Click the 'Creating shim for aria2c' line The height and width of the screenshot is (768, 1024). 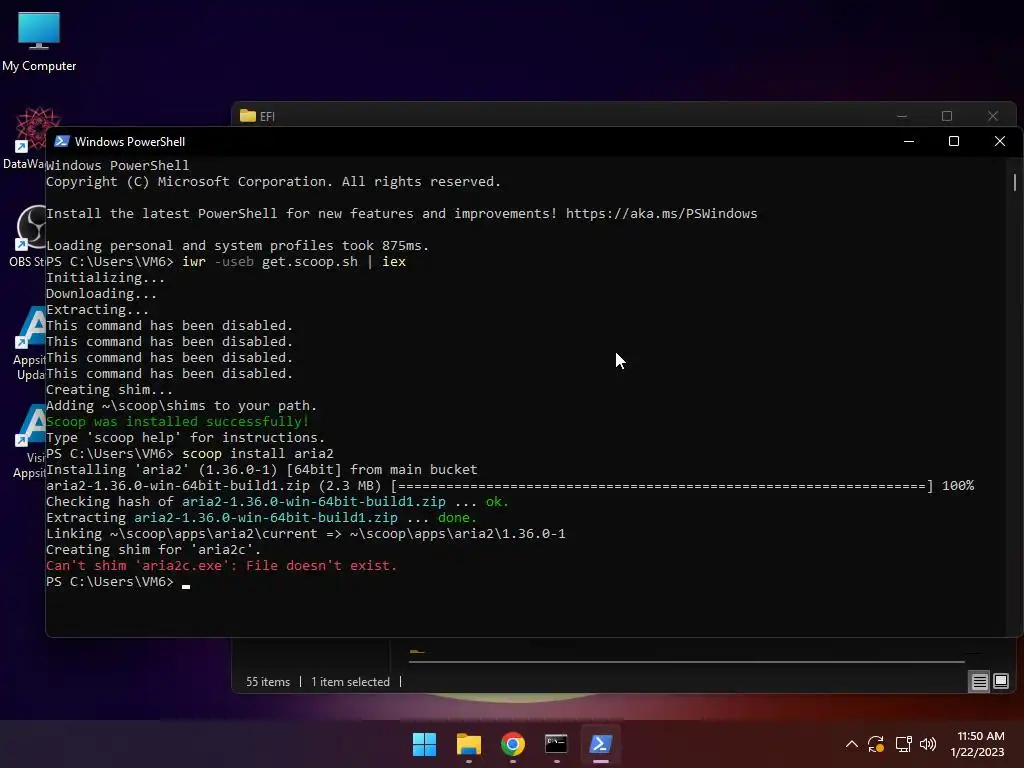153,550
